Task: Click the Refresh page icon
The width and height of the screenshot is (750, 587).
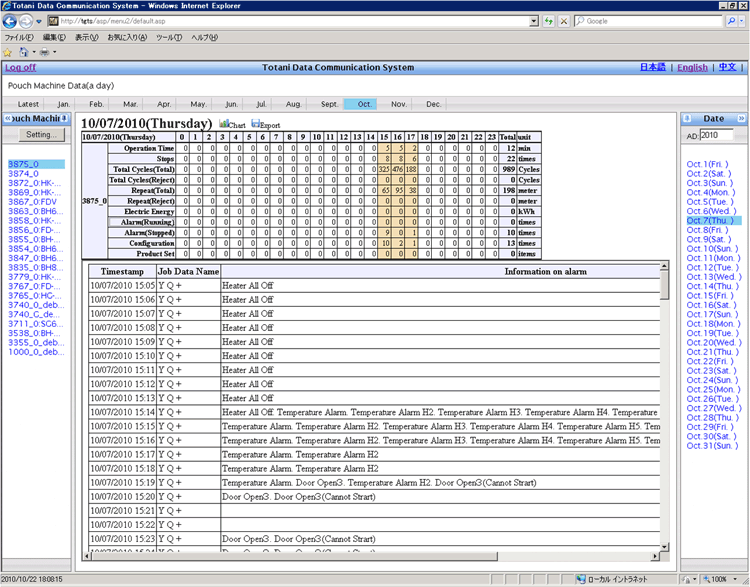Action: click(x=549, y=22)
